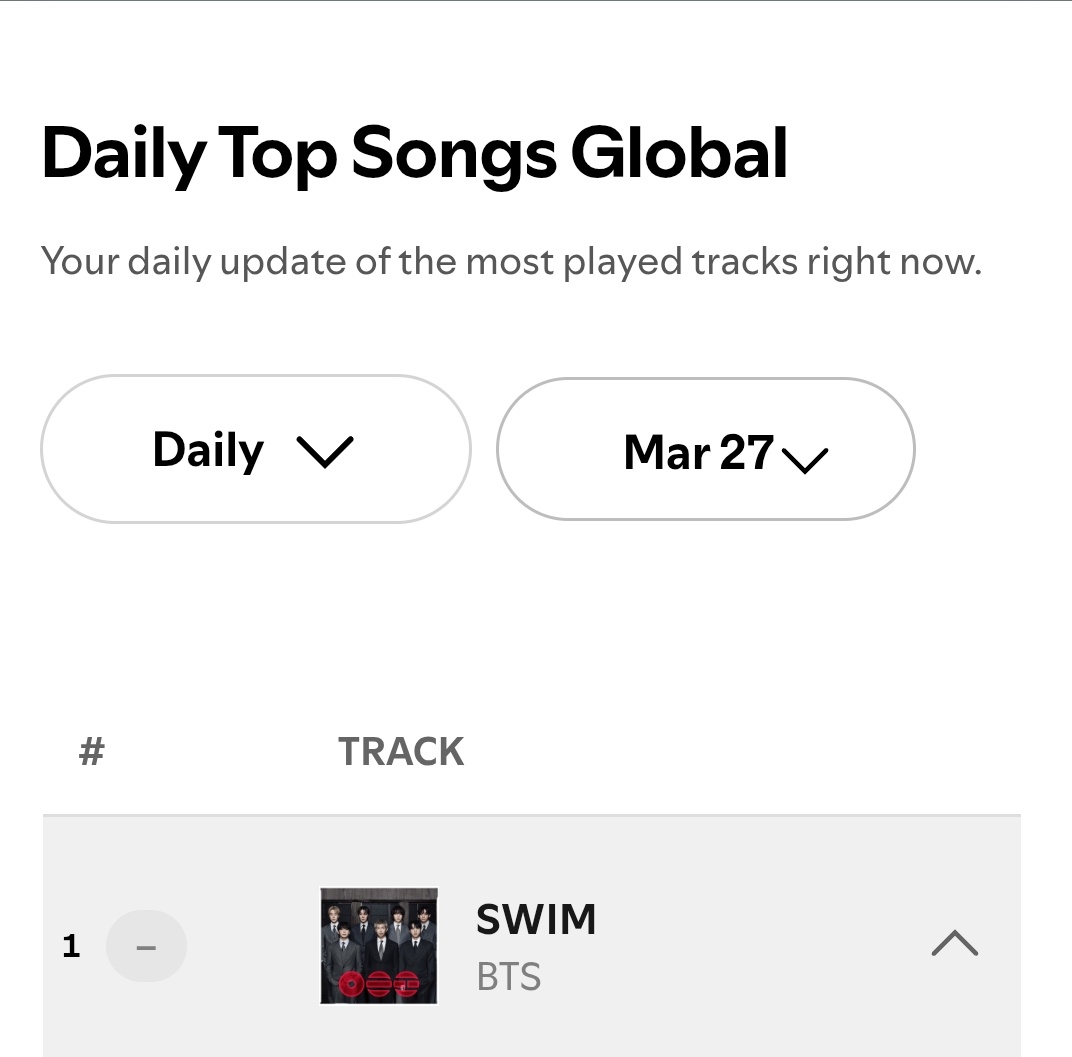Click the daily update subtitle text
The height and width of the screenshot is (1057, 1072).
pyautogui.click(x=511, y=262)
